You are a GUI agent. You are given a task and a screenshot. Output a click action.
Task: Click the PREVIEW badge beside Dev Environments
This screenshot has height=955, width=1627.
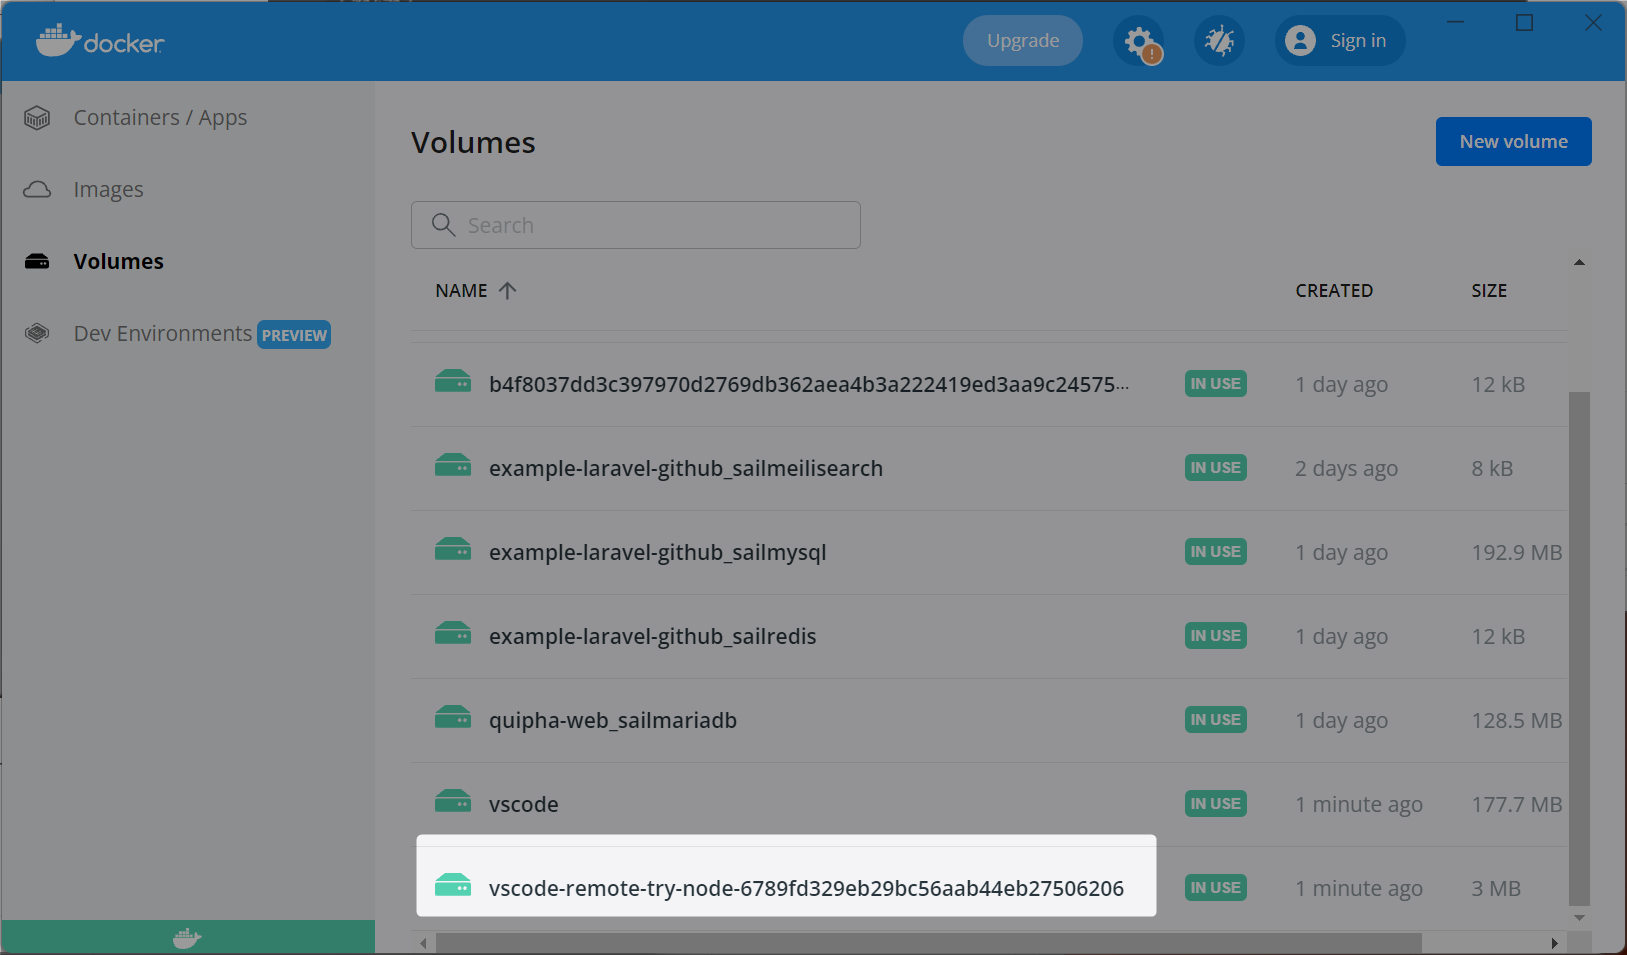(x=294, y=335)
